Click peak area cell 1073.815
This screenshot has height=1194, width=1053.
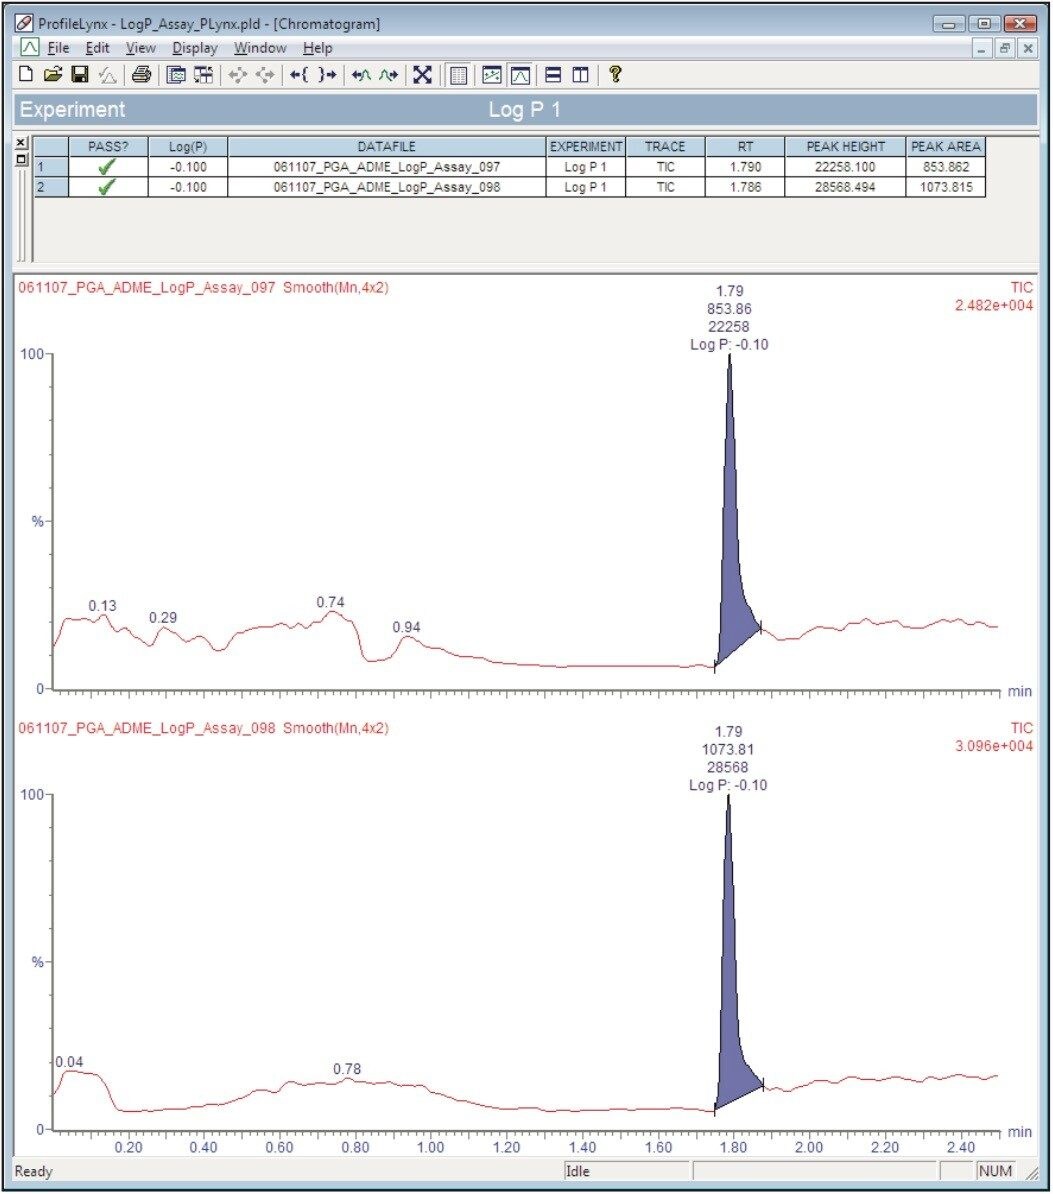coord(946,187)
